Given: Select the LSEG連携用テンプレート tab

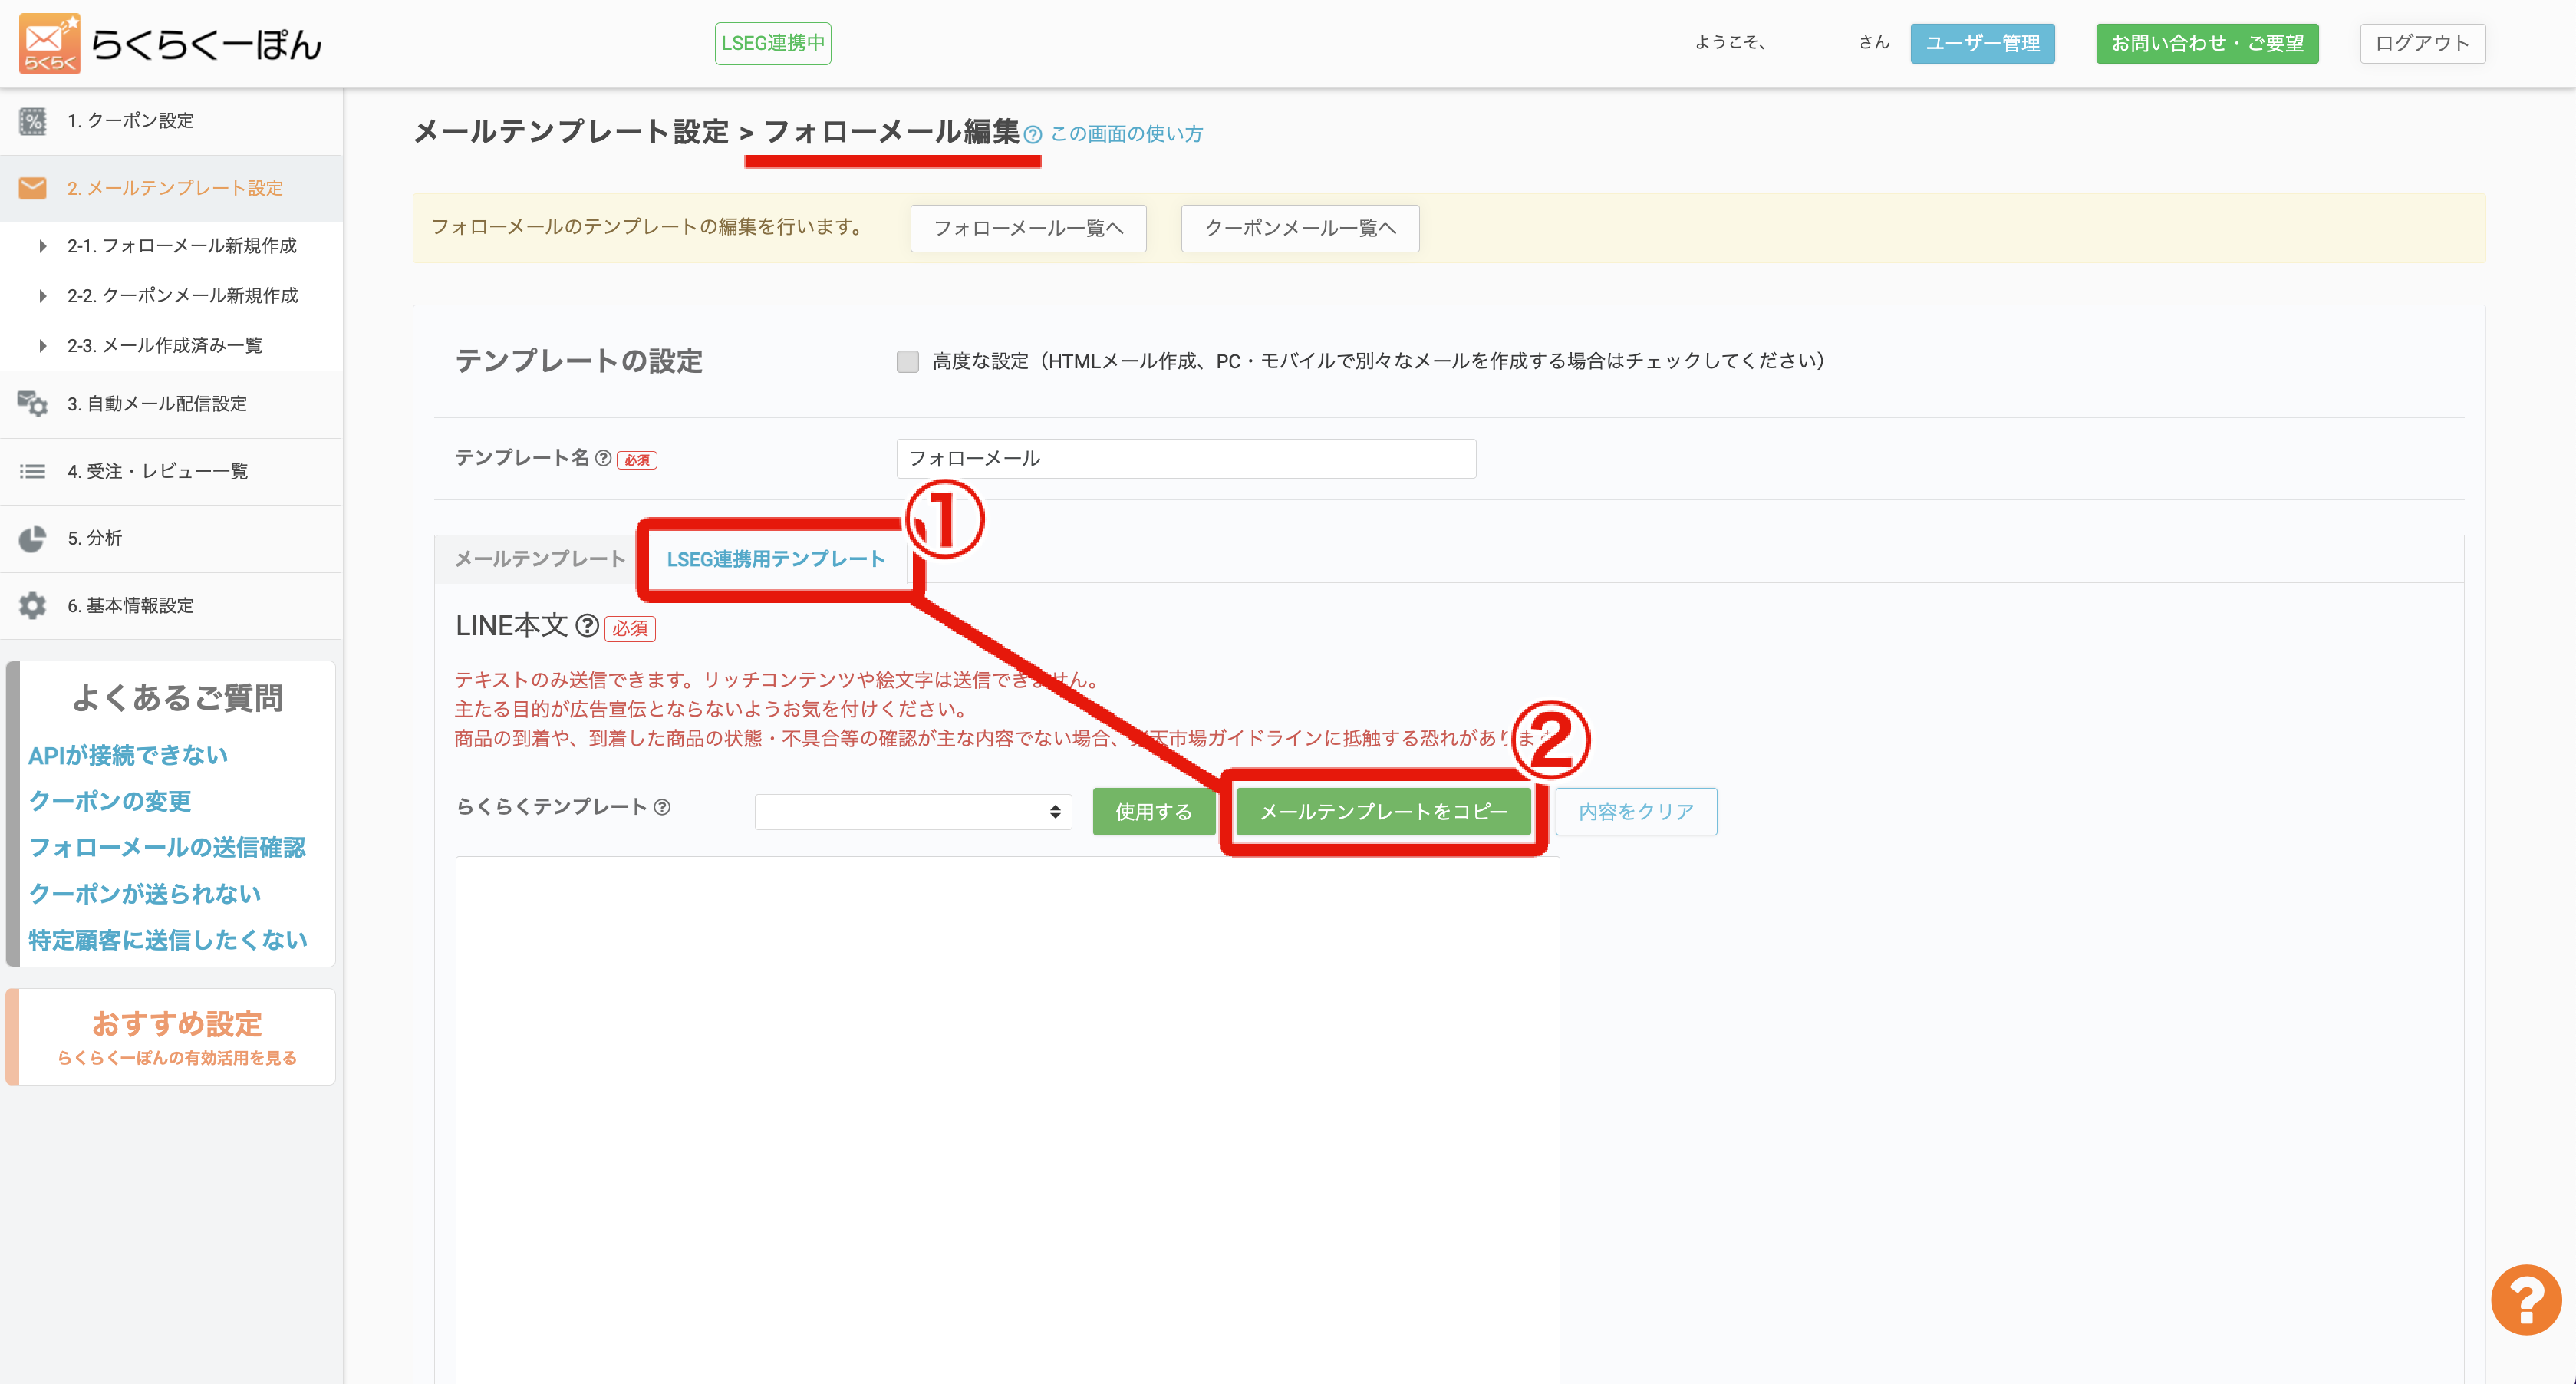Looking at the screenshot, I should (776, 559).
